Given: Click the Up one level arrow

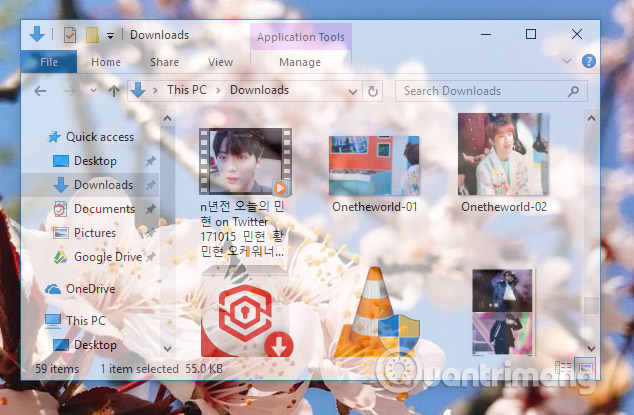Looking at the screenshot, I should coord(114,91).
